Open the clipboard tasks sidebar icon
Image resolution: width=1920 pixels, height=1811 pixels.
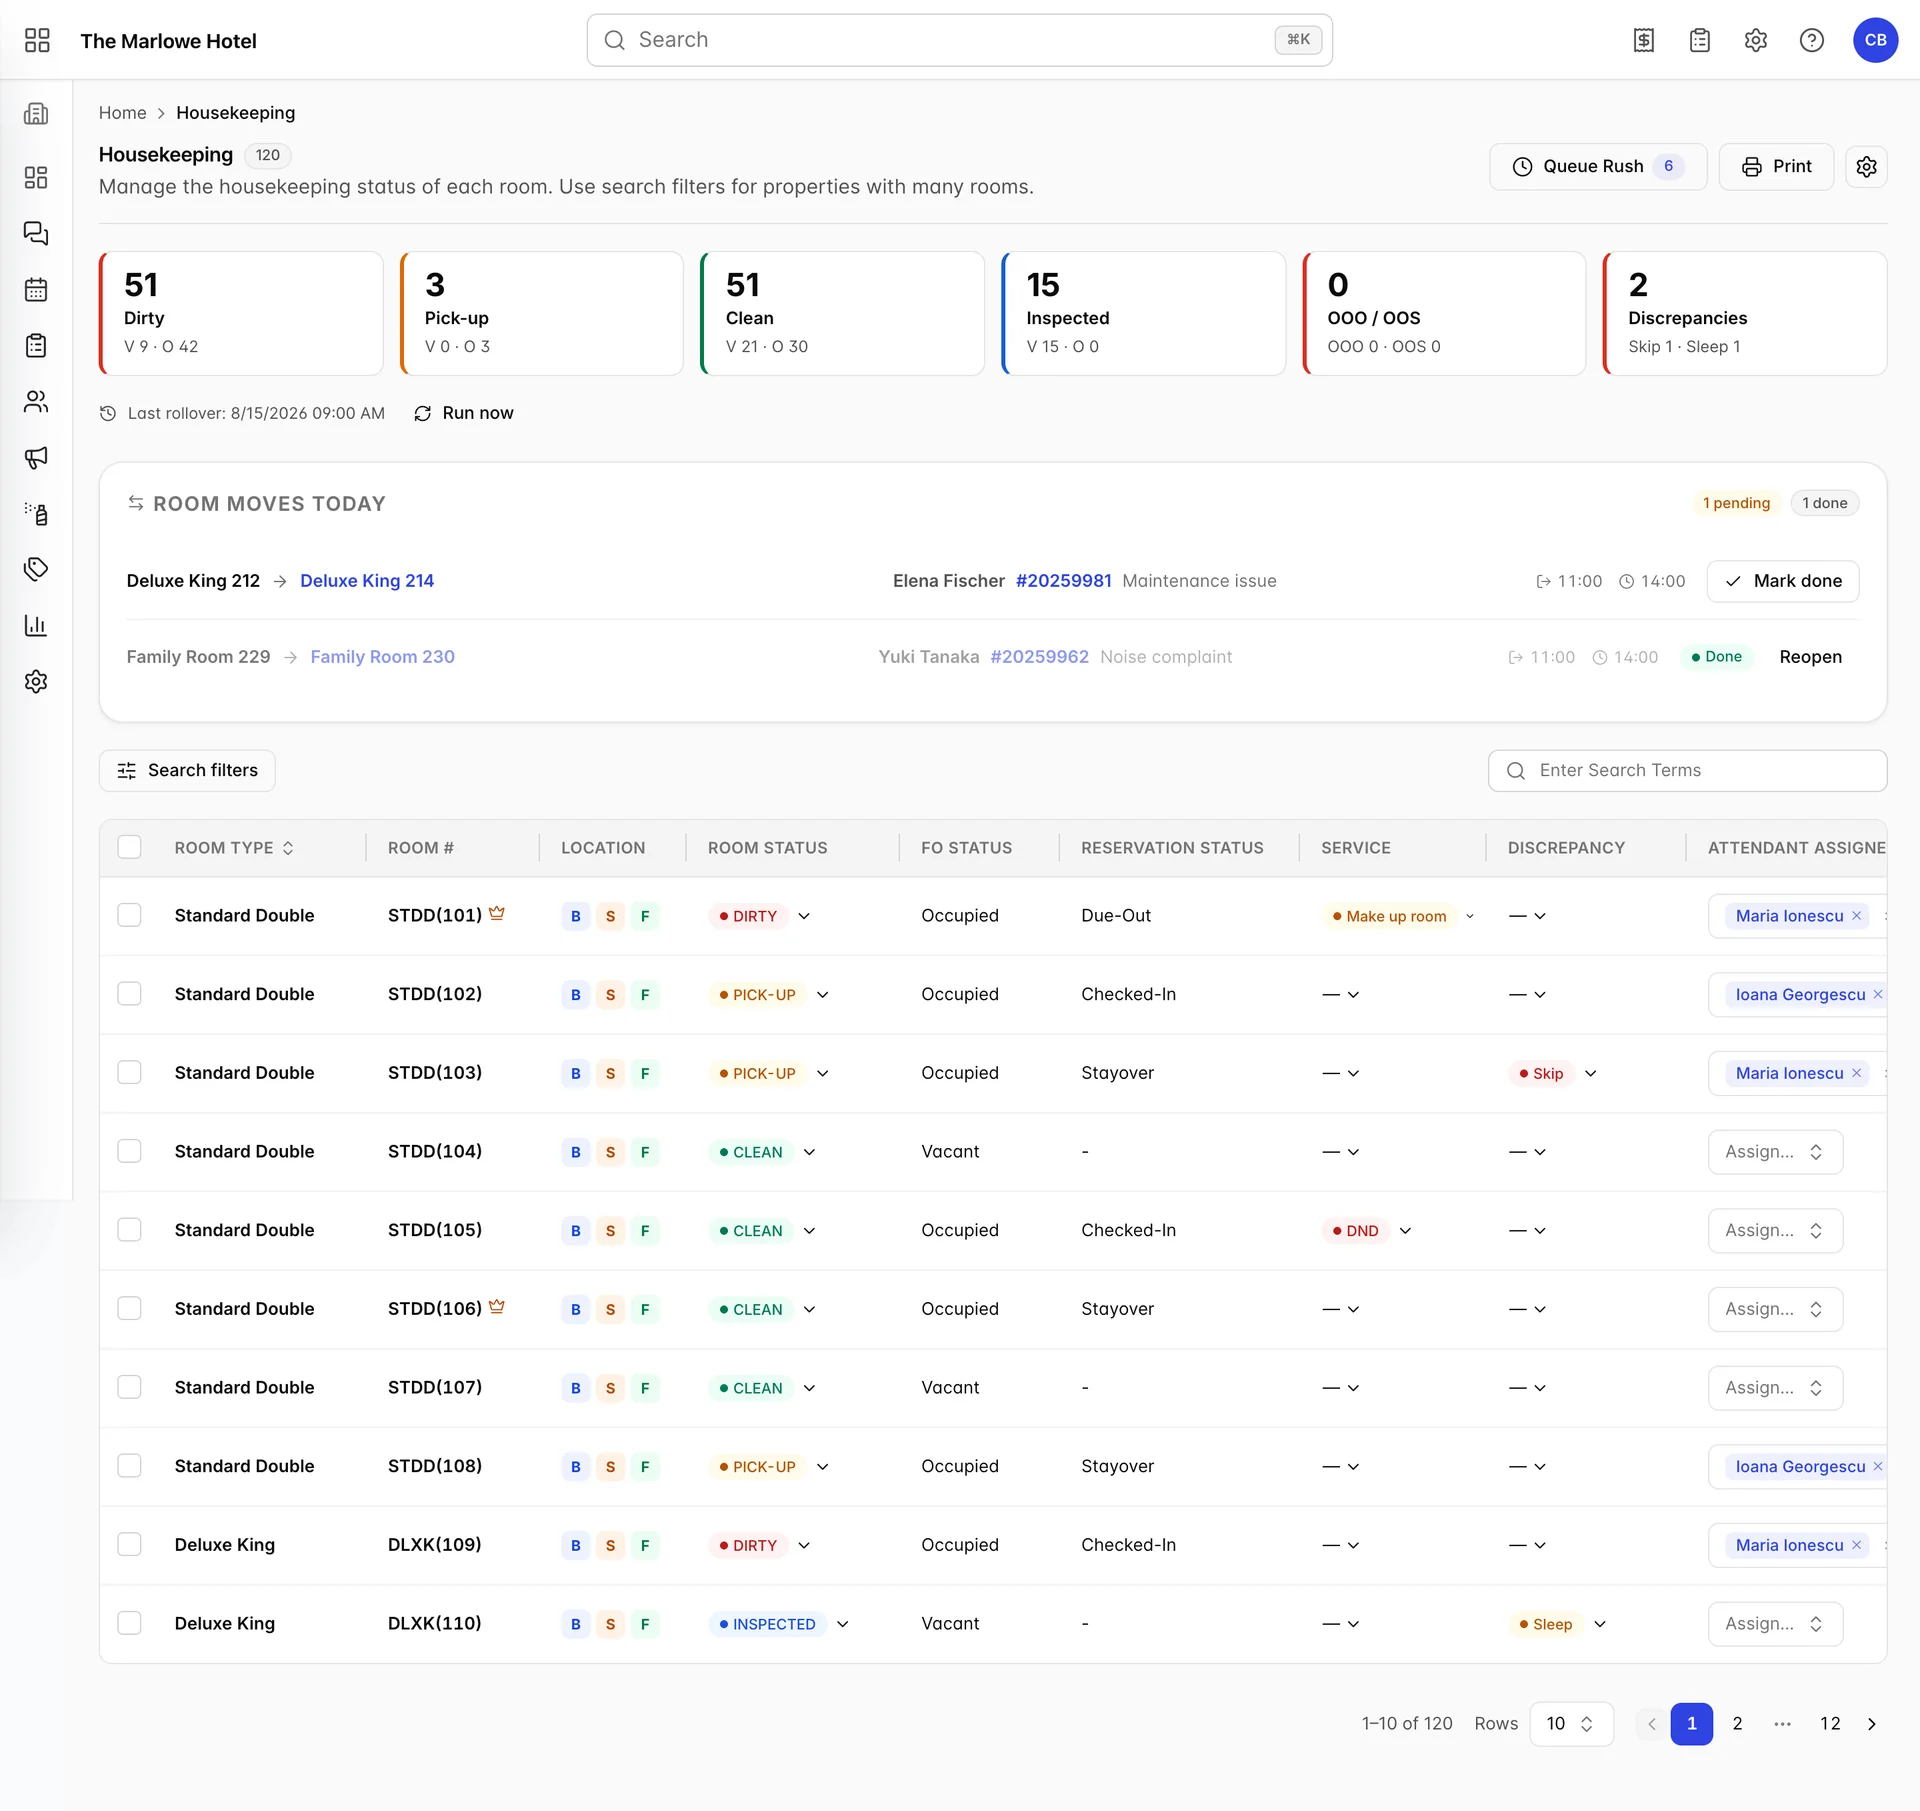[x=36, y=346]
